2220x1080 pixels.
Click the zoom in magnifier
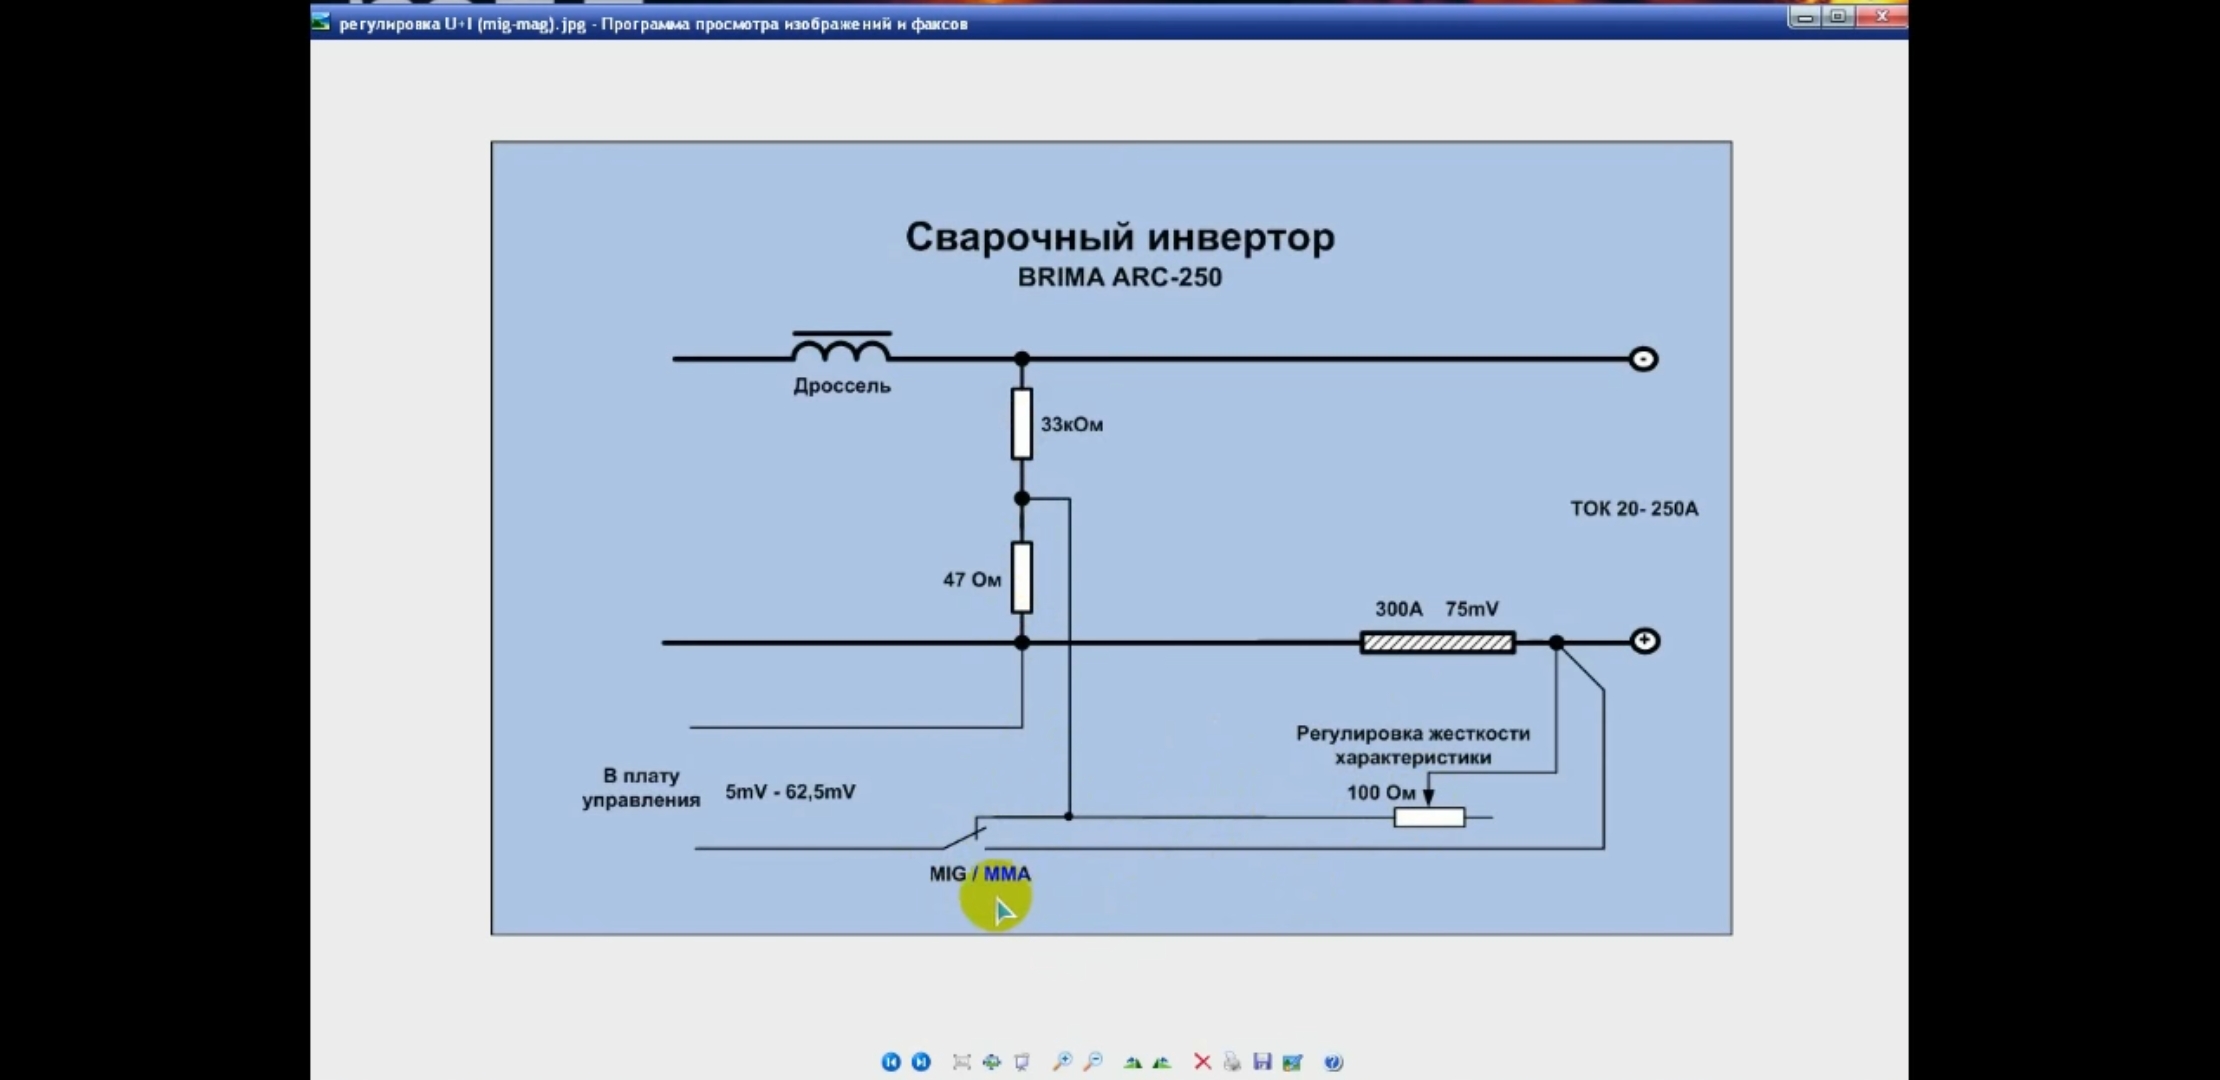click(x=1062, y=1062)
